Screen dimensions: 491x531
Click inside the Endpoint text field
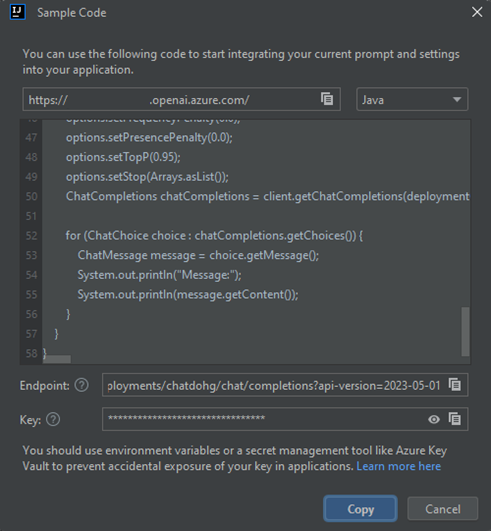click(274, 385)
